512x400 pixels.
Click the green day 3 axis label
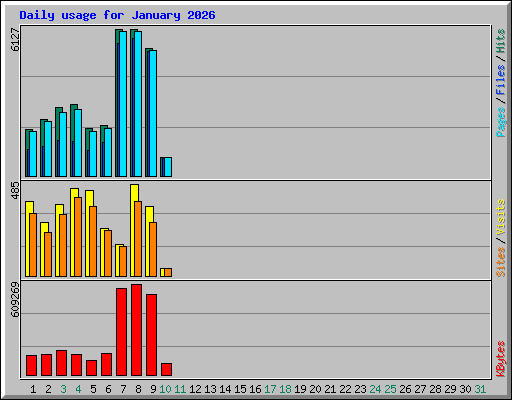63,389
